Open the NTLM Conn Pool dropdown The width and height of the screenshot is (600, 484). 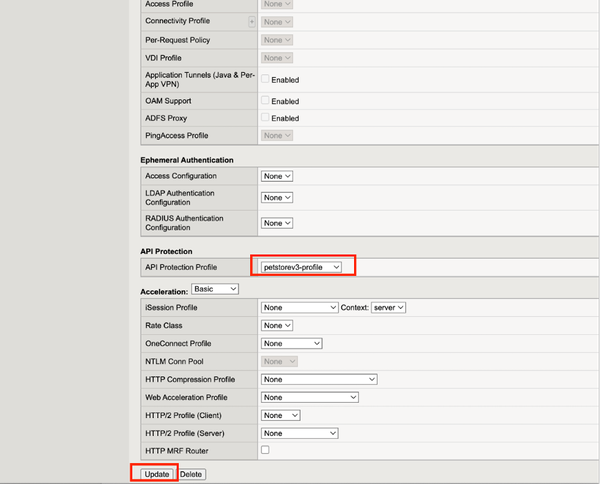pos(279,362)
